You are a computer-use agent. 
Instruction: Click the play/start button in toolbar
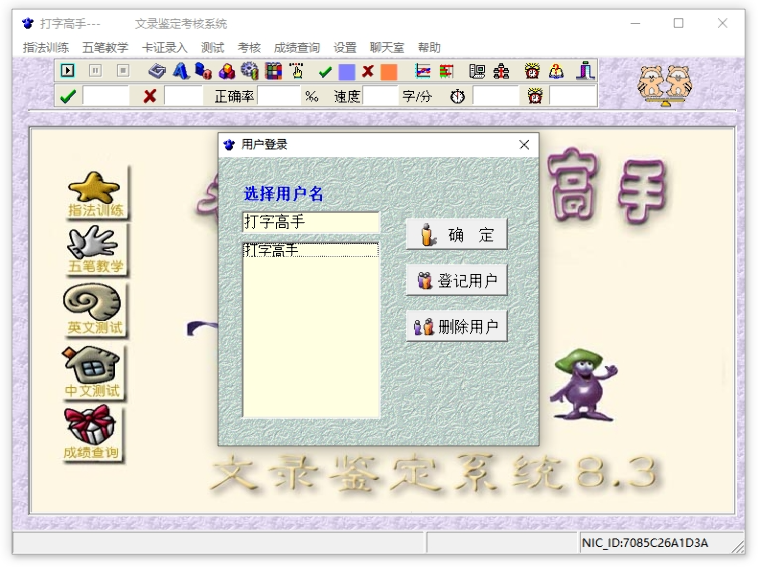(68, 71)
